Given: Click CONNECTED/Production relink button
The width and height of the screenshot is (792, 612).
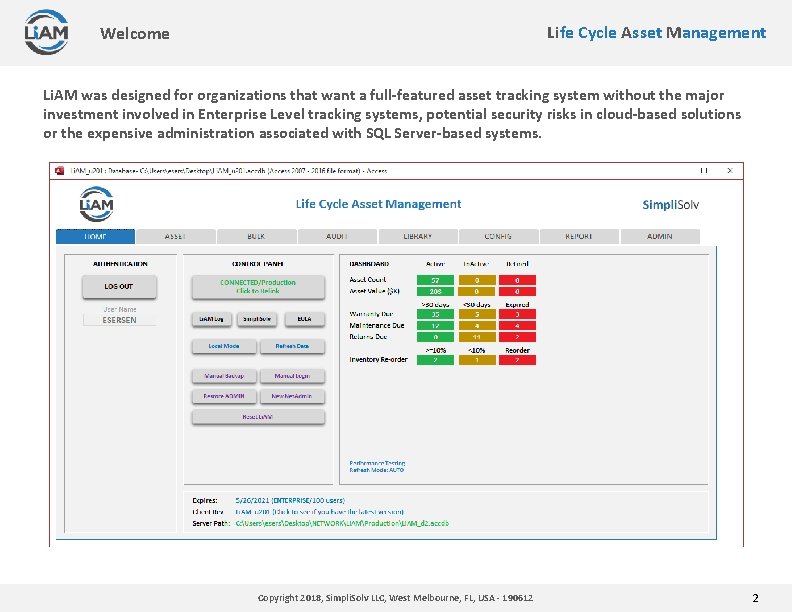Looking at the screenshot, I should (258, 287).
